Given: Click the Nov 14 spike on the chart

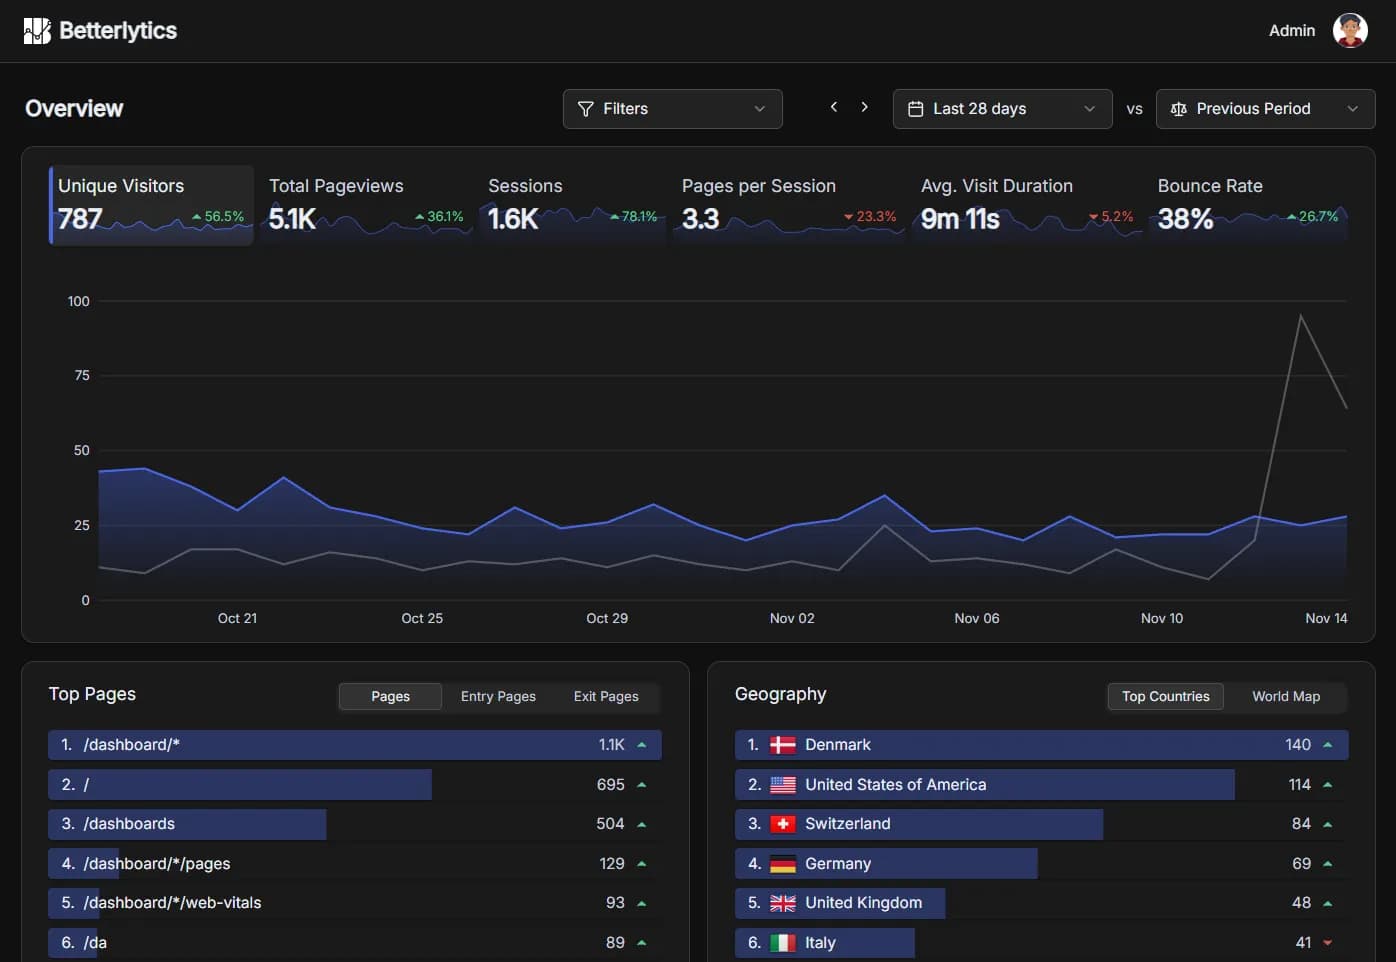Looking at the screenshot, I should tap(1302, 318).
